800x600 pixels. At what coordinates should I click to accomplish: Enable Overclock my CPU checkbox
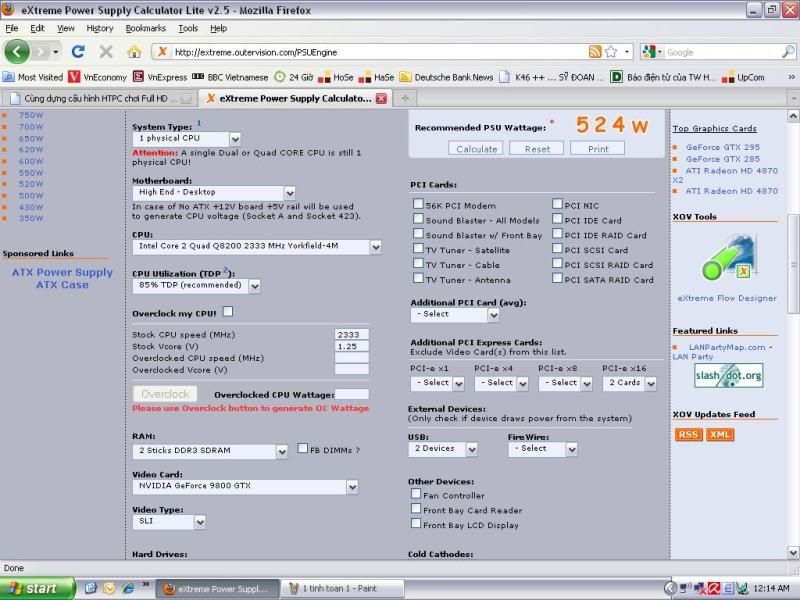[x=228, y=311]
